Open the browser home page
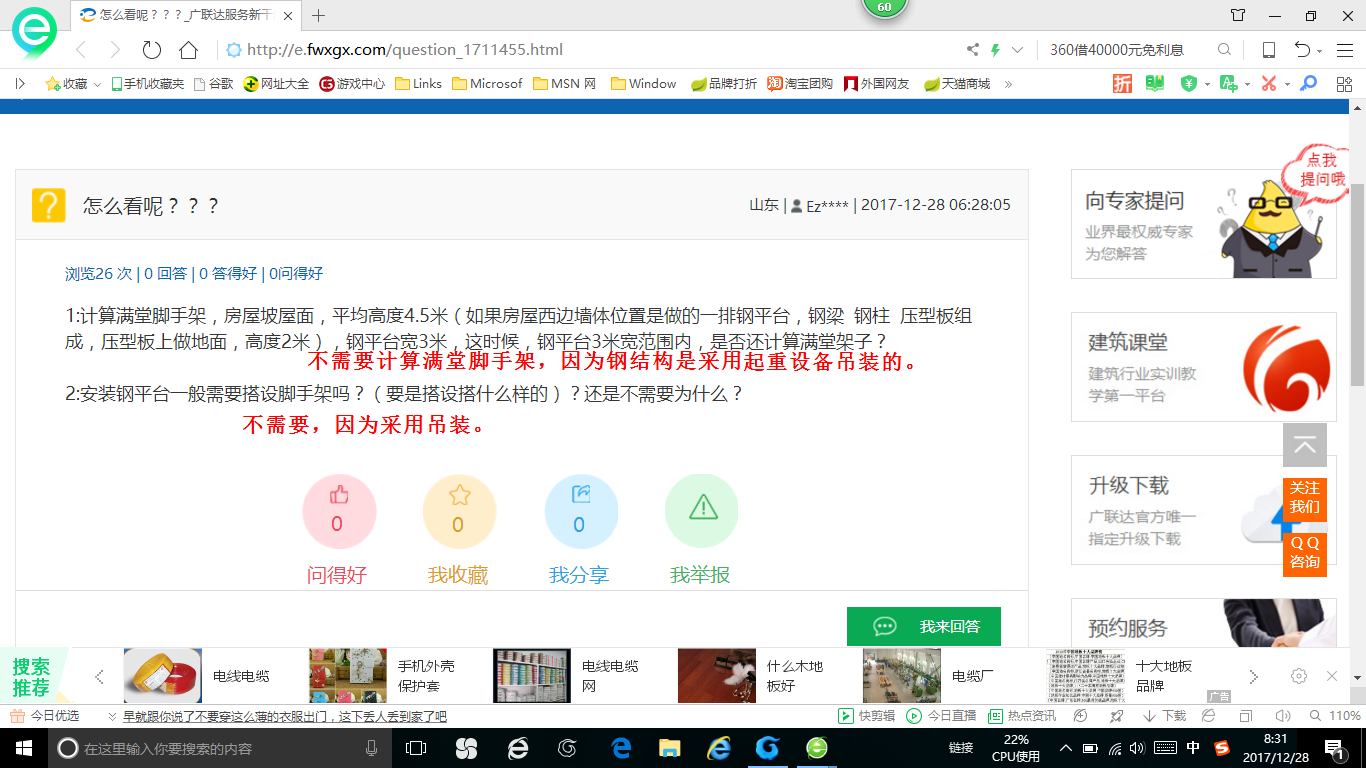The image size is (1366, 768). click(188, 50)
